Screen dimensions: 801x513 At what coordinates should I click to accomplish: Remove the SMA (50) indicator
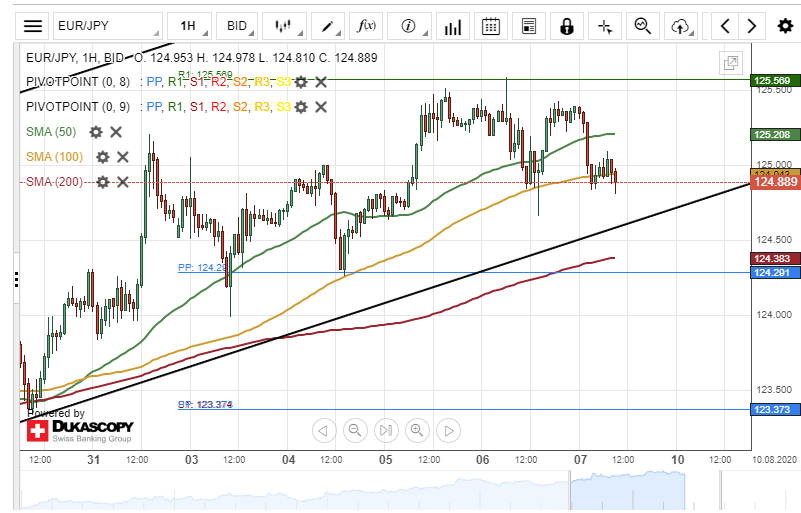[116, 132]
